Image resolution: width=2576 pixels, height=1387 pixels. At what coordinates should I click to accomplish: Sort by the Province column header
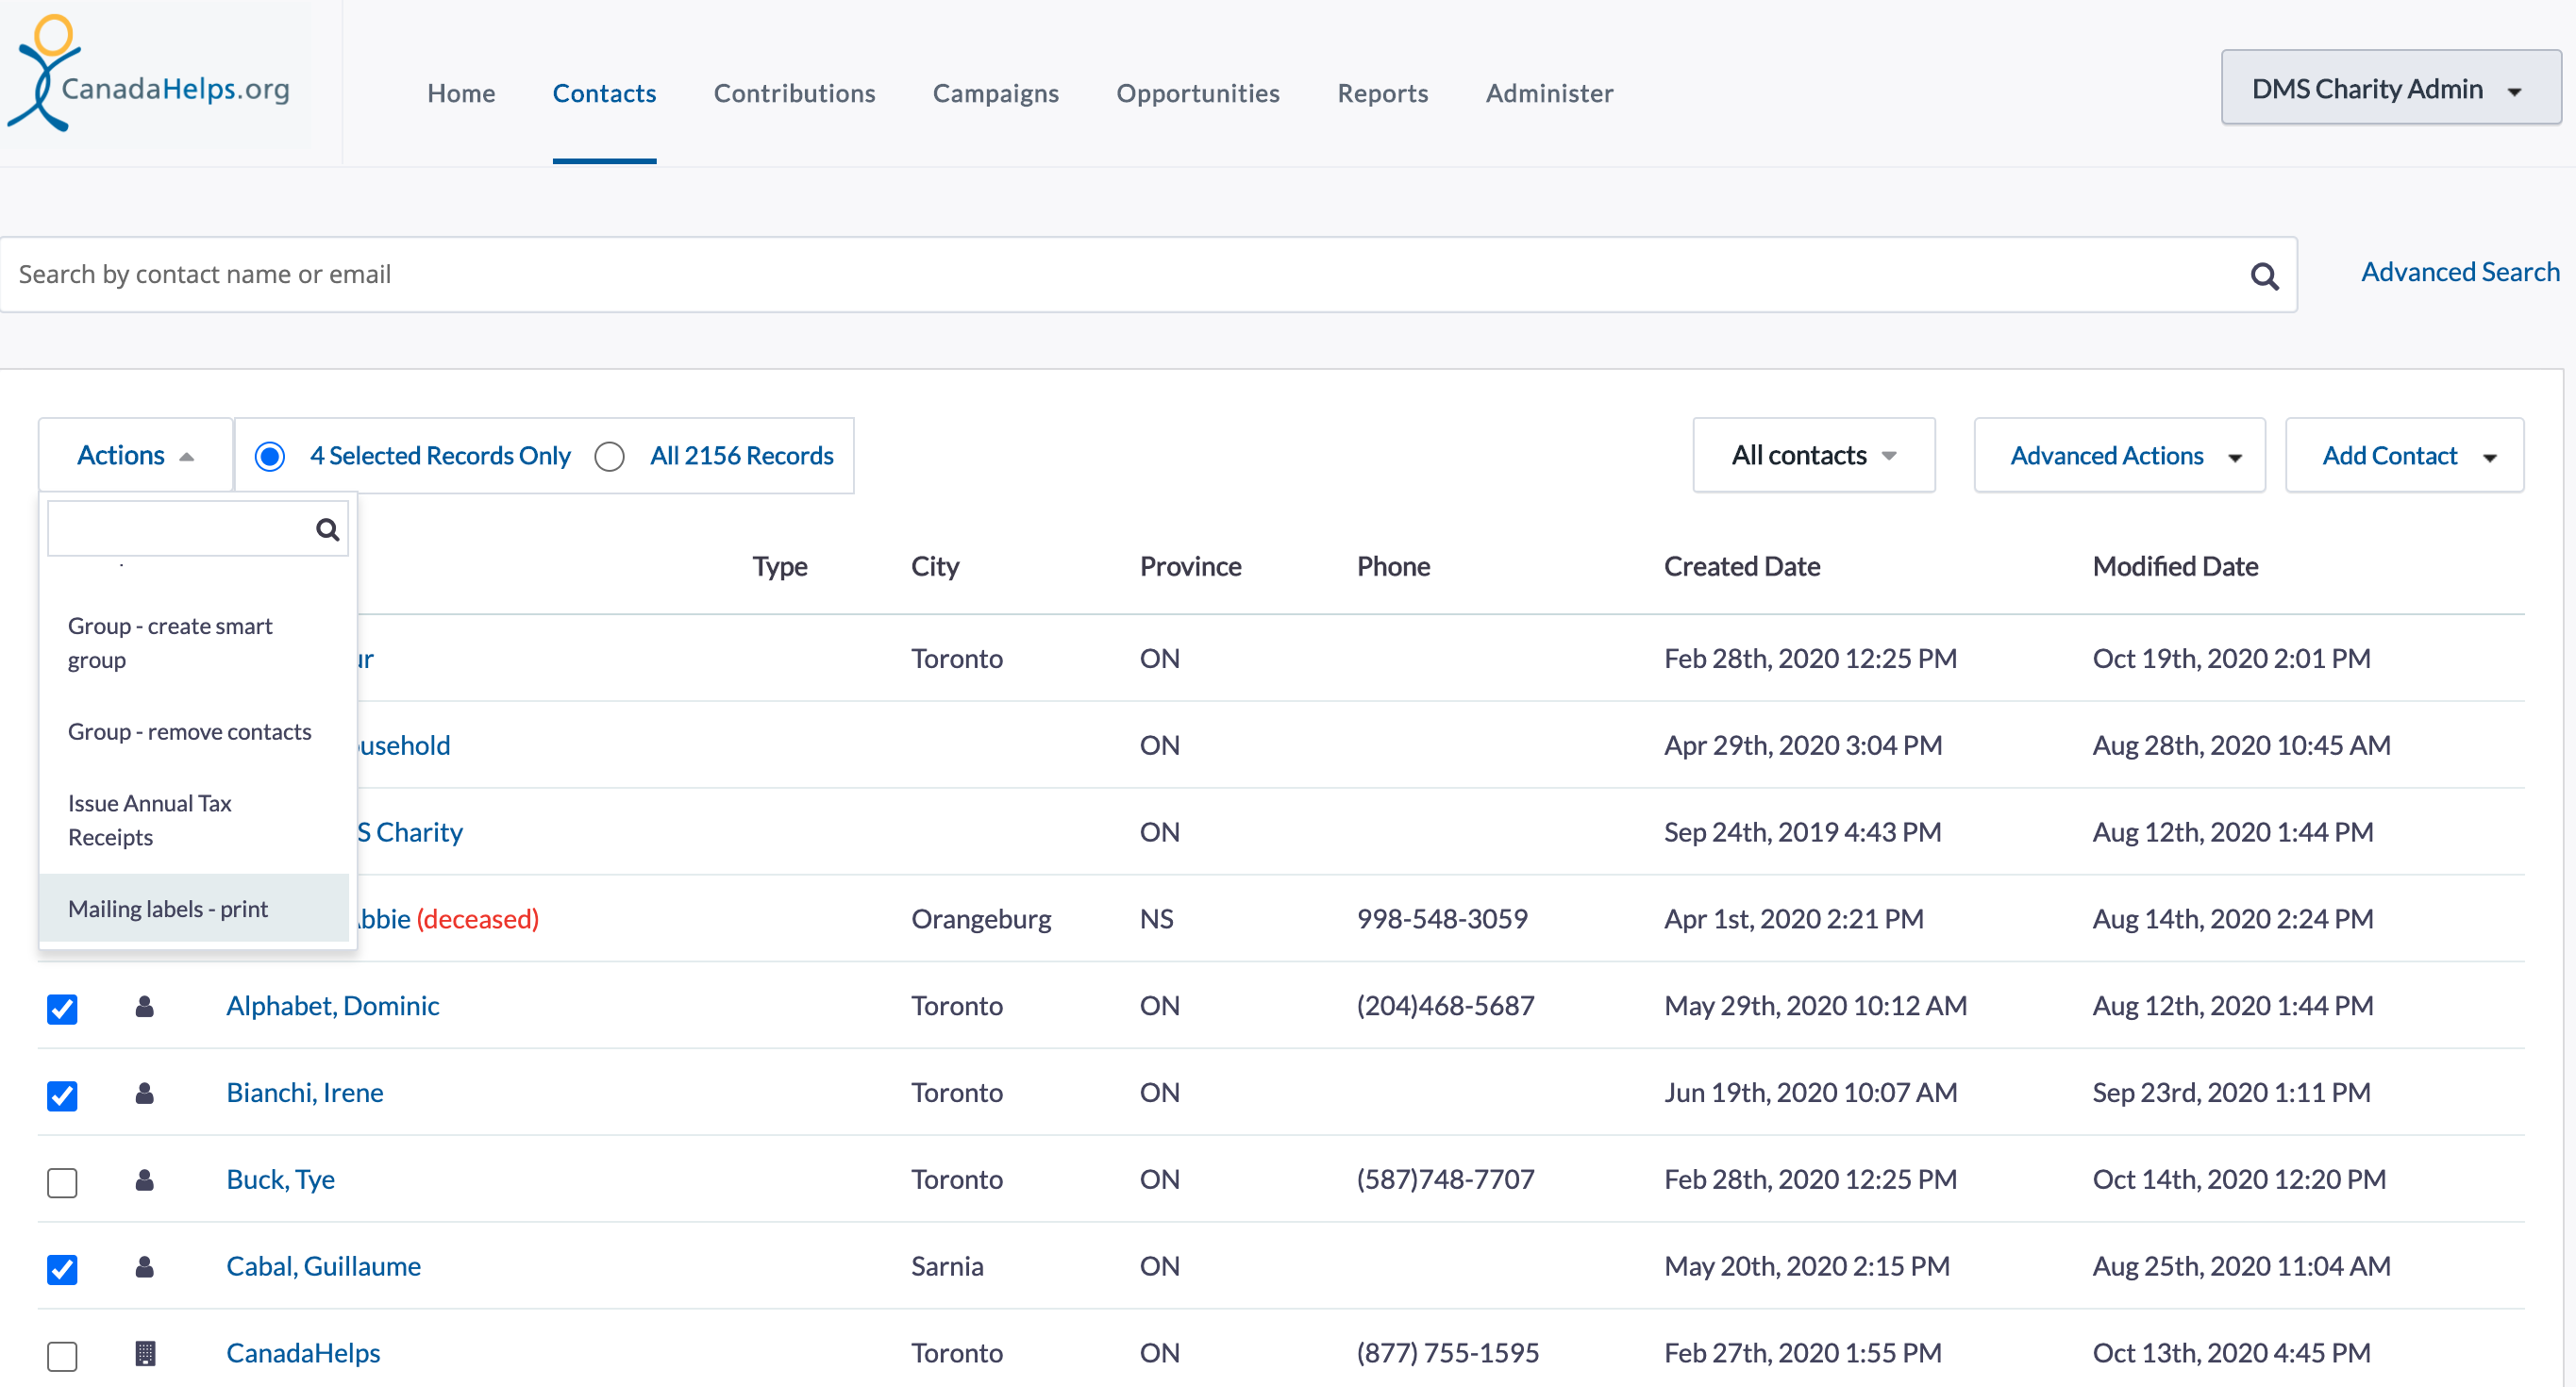(x=1190, y=567)
